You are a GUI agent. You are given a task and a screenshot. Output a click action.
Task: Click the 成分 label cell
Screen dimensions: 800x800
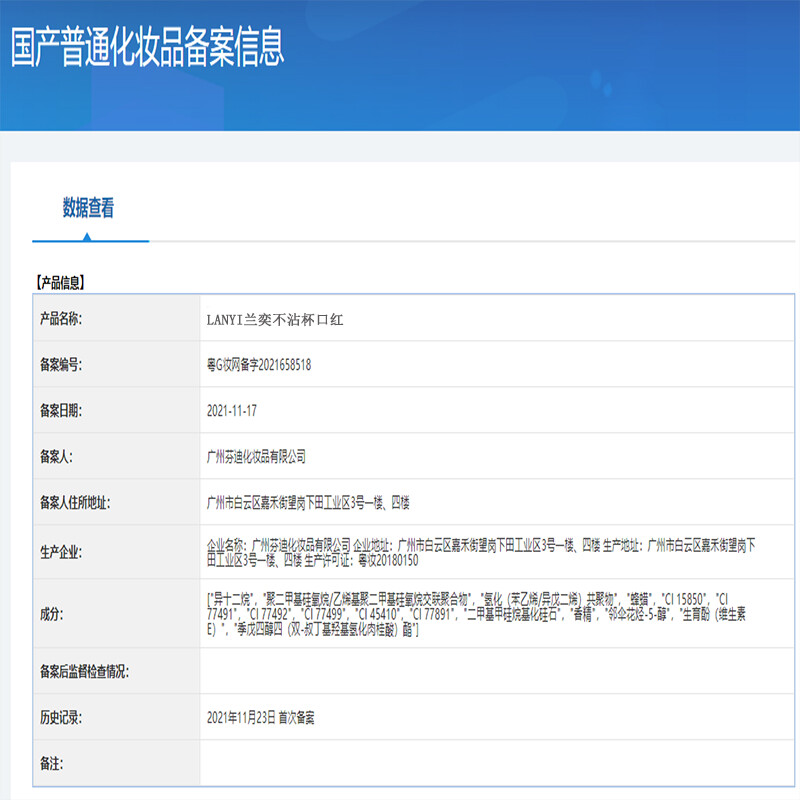click(117, 614)
